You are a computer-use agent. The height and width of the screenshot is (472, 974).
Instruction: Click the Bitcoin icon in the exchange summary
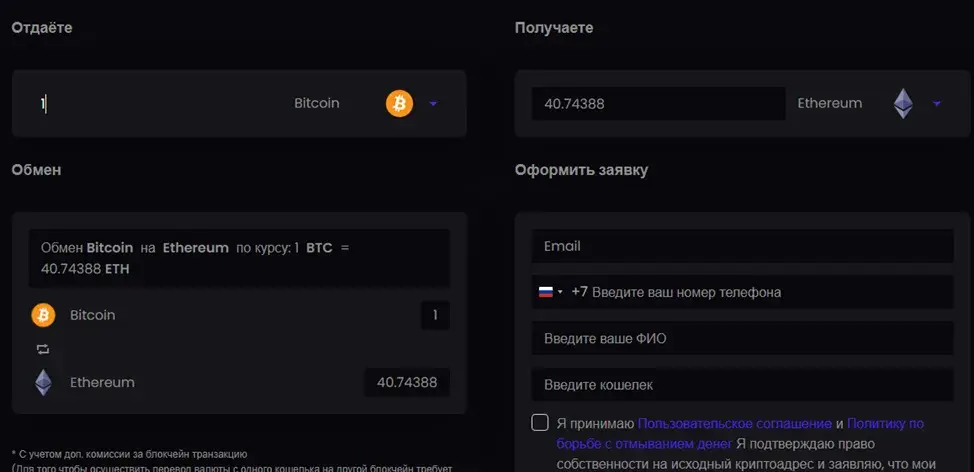43,315
